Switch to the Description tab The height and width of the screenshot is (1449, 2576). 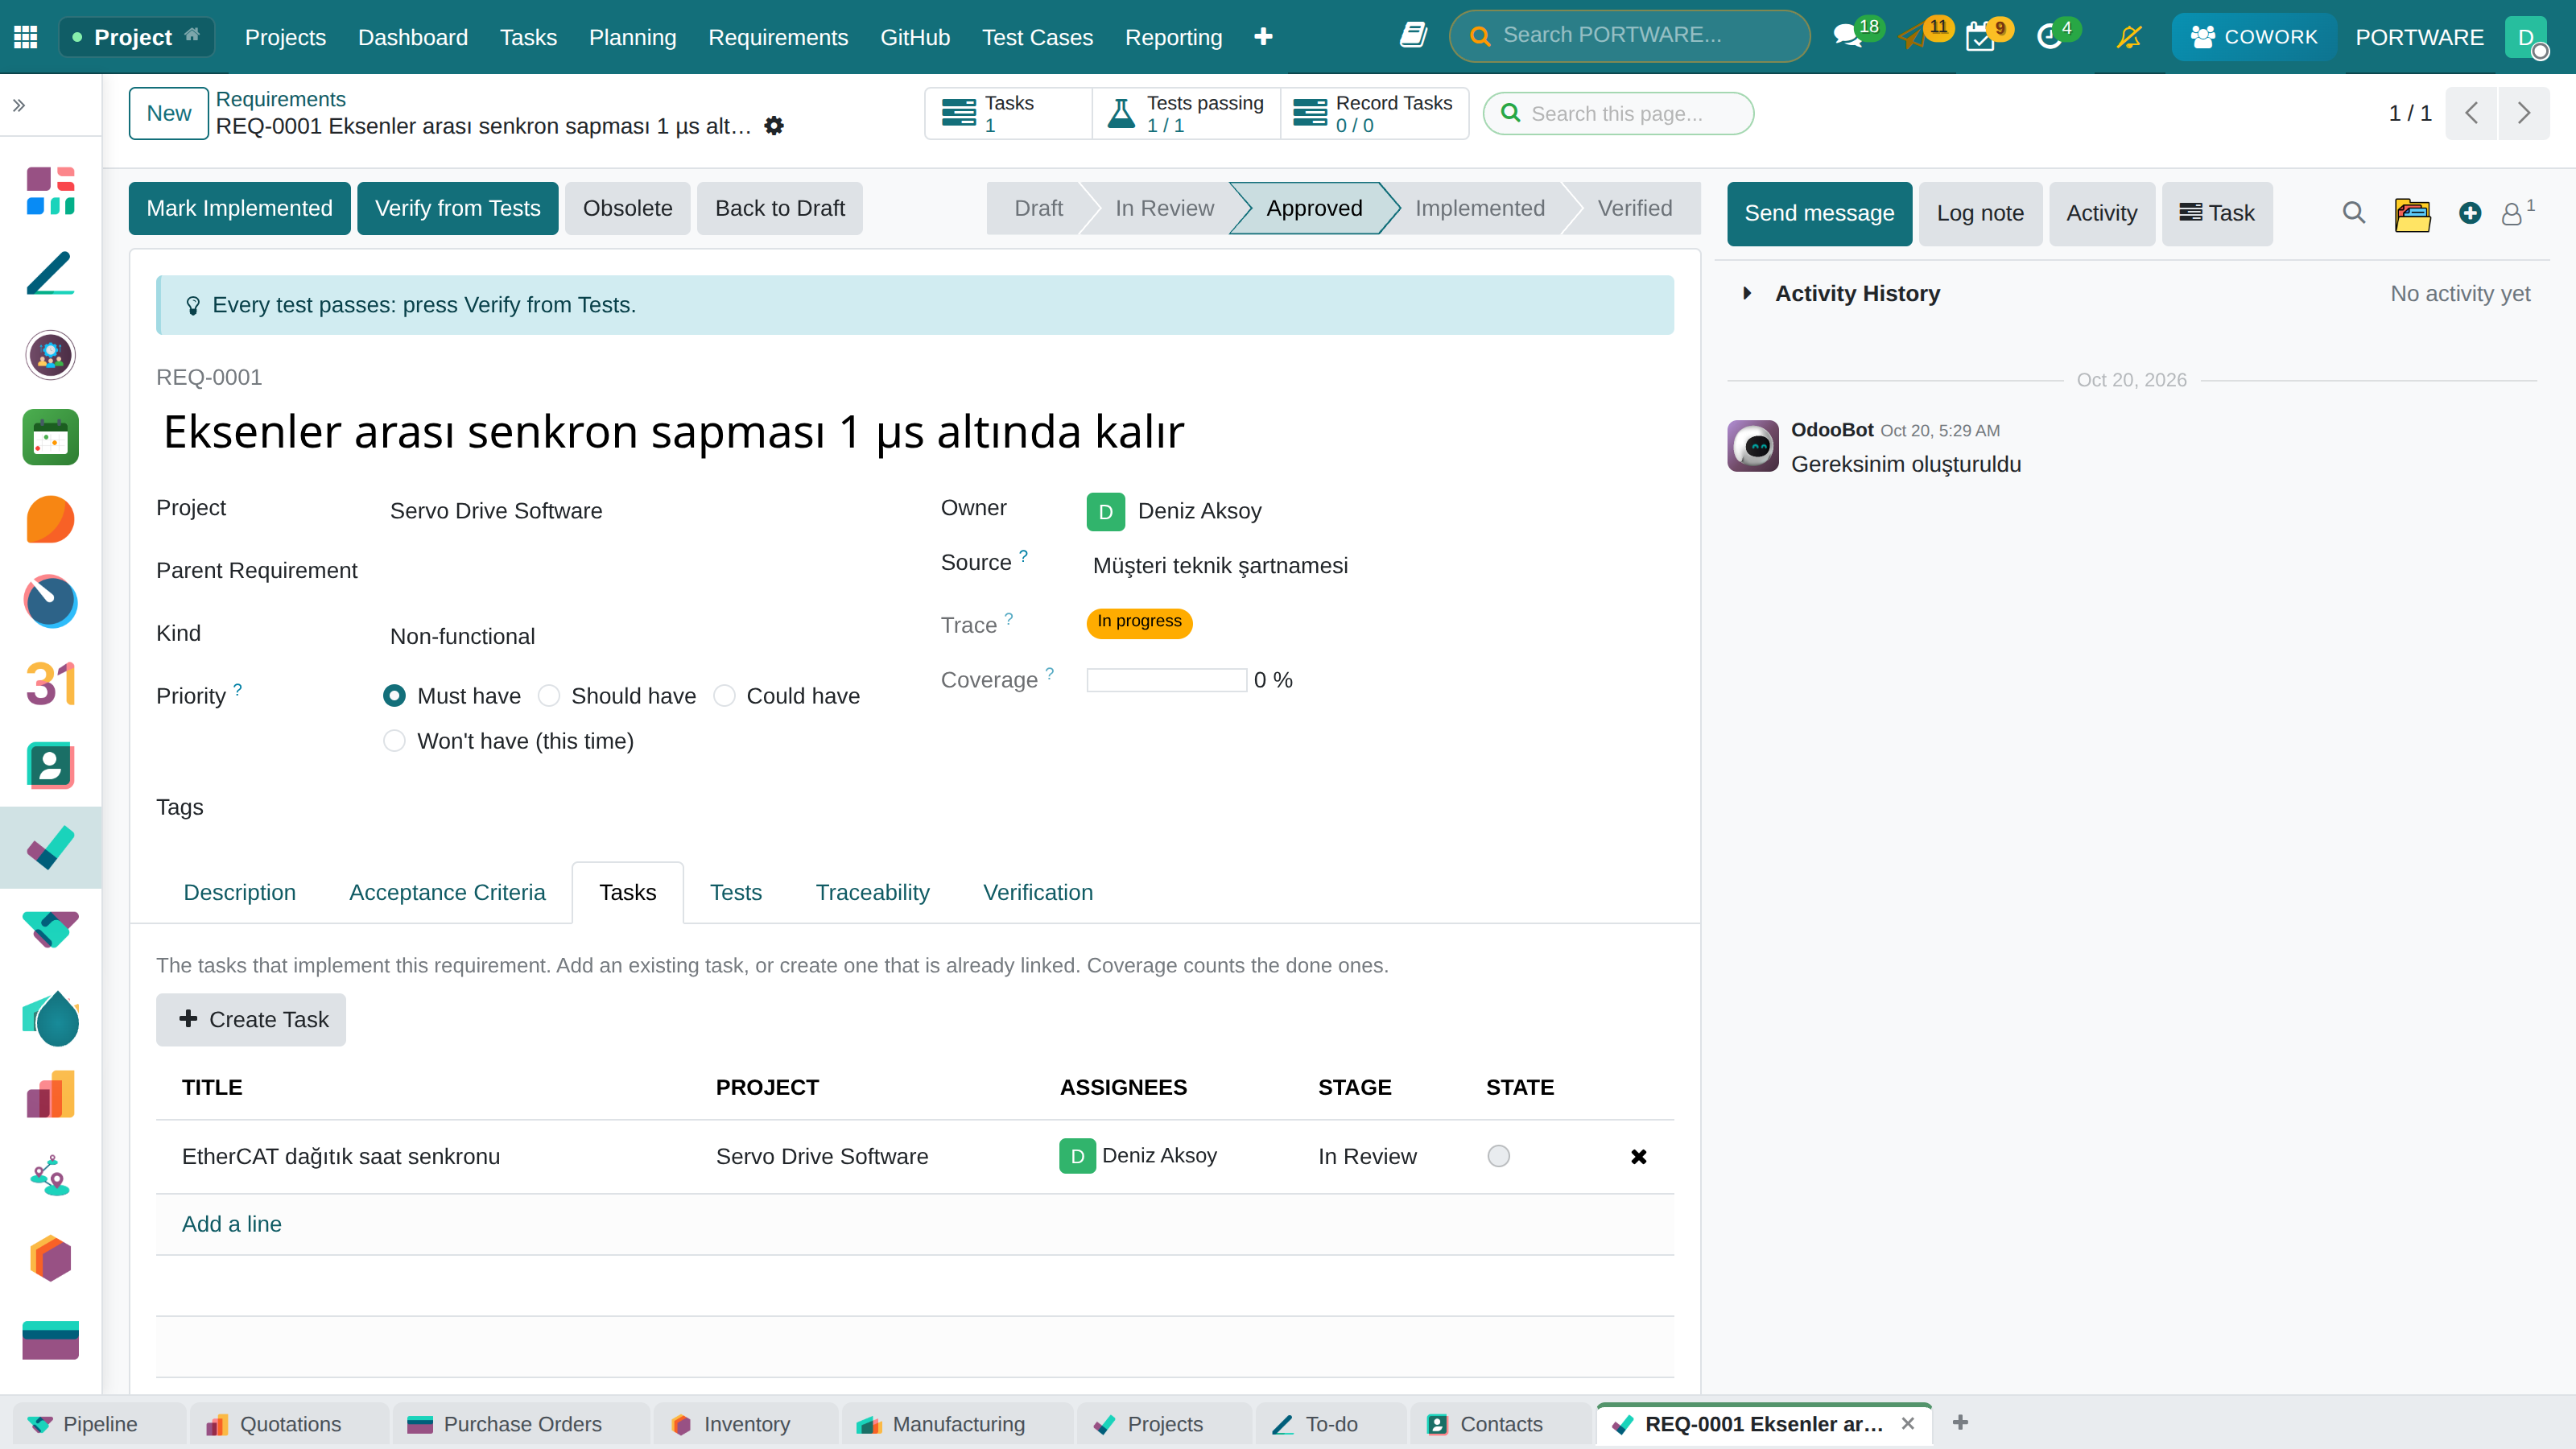pyautogui.click(x=239, y=892)
